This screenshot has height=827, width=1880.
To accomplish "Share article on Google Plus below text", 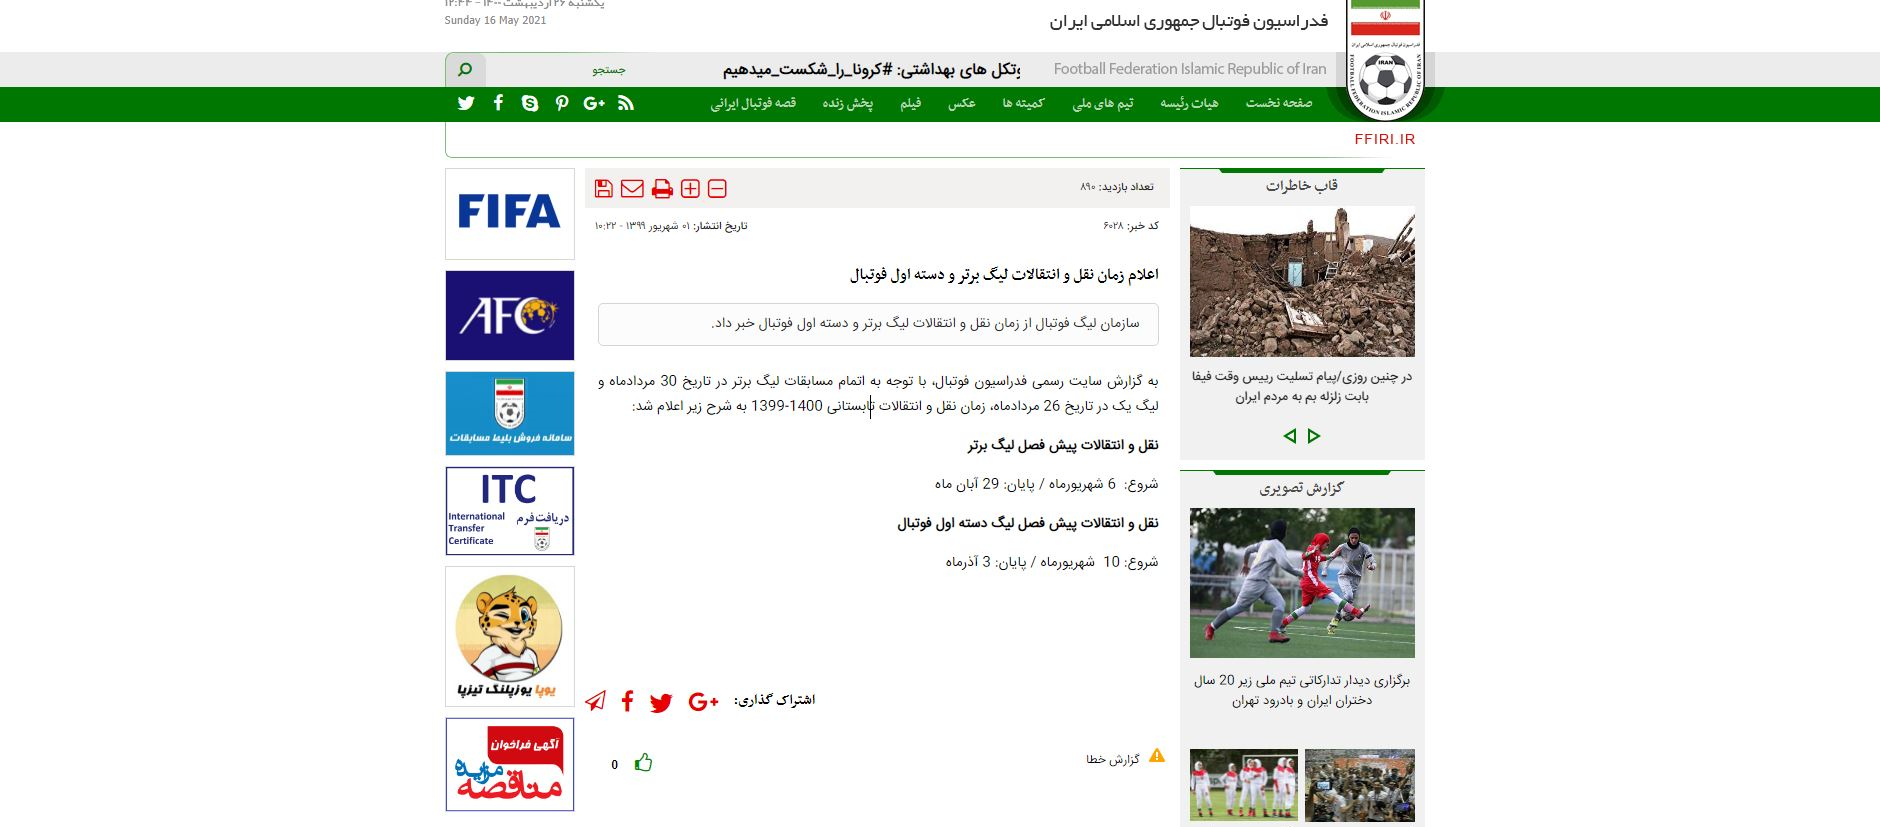I will (x=704, y=702).
